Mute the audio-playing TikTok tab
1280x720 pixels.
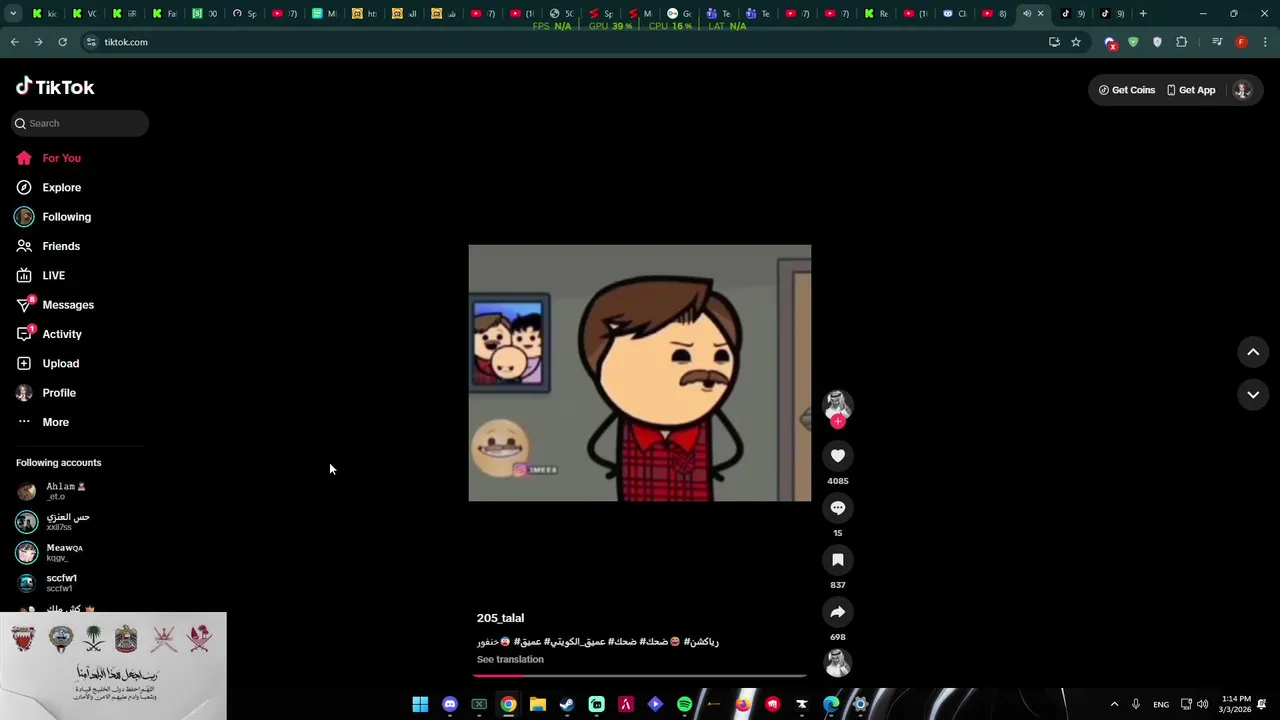pos(1026,14)
